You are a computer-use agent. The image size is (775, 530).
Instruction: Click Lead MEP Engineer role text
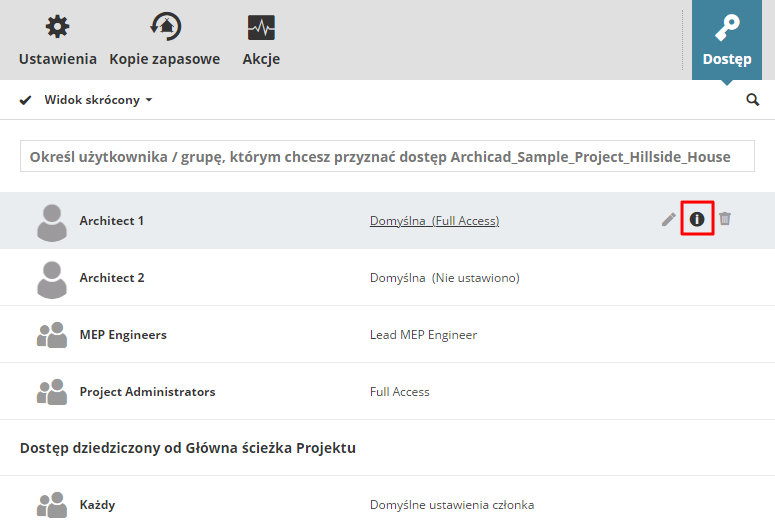423,335
